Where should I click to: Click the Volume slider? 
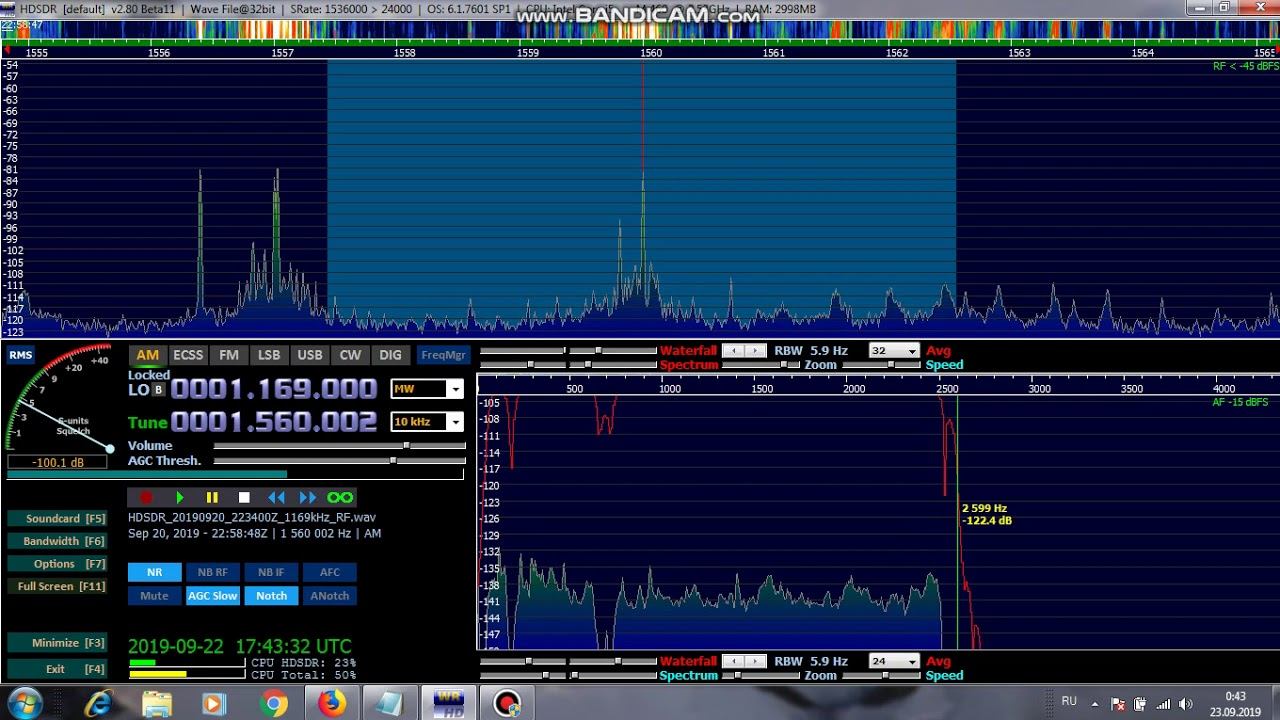point(339,446)
